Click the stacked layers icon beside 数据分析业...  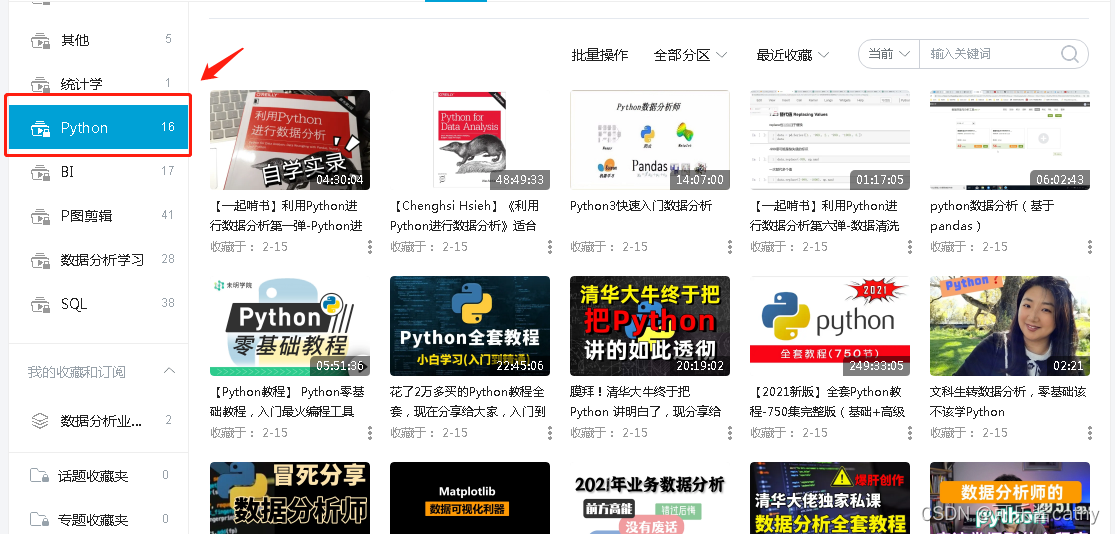[40, 420]
